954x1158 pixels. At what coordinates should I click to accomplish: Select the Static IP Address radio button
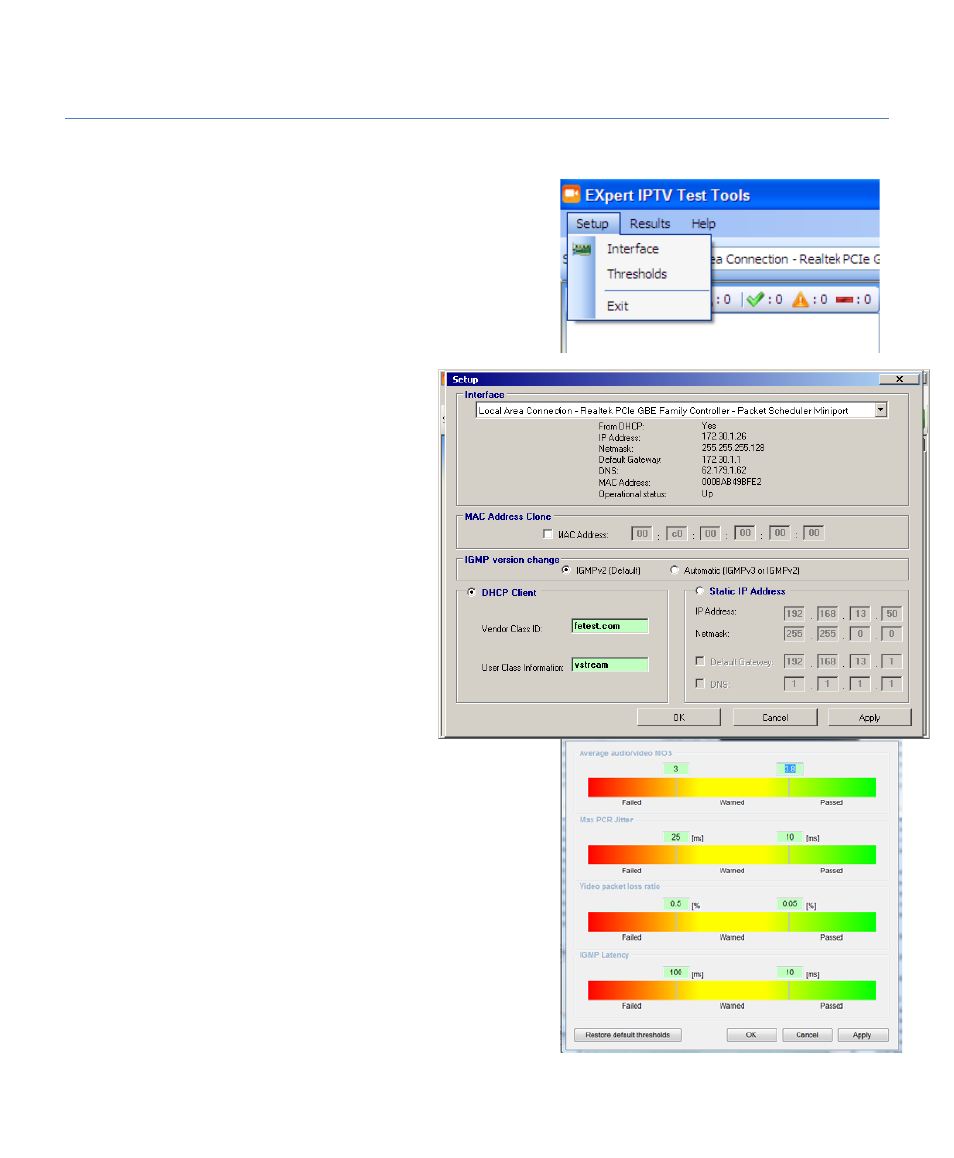click(x=699, y=591)
